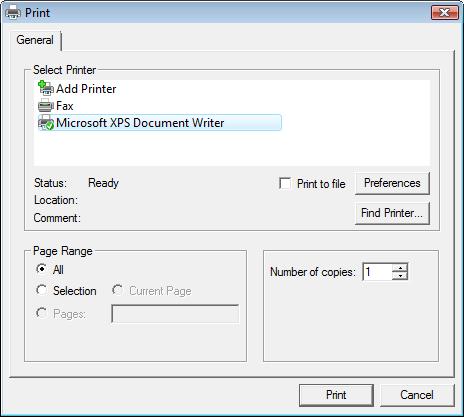This screenshot has height=417, width=464.
Task: Close the Print dialog window
Action: tap(445, 13)
